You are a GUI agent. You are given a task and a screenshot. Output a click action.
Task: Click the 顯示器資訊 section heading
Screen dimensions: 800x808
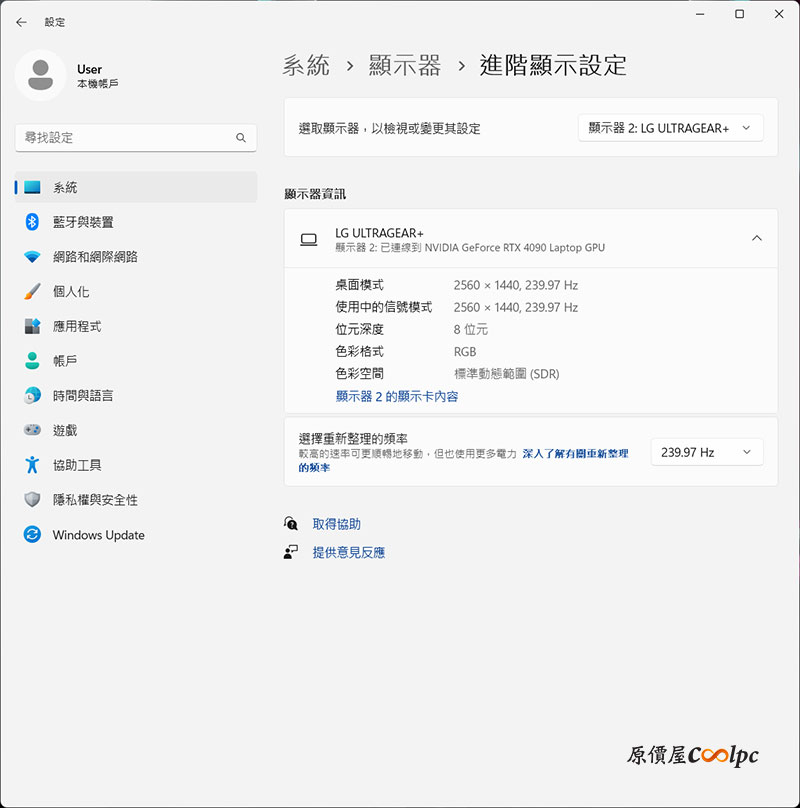click(315, 194)
